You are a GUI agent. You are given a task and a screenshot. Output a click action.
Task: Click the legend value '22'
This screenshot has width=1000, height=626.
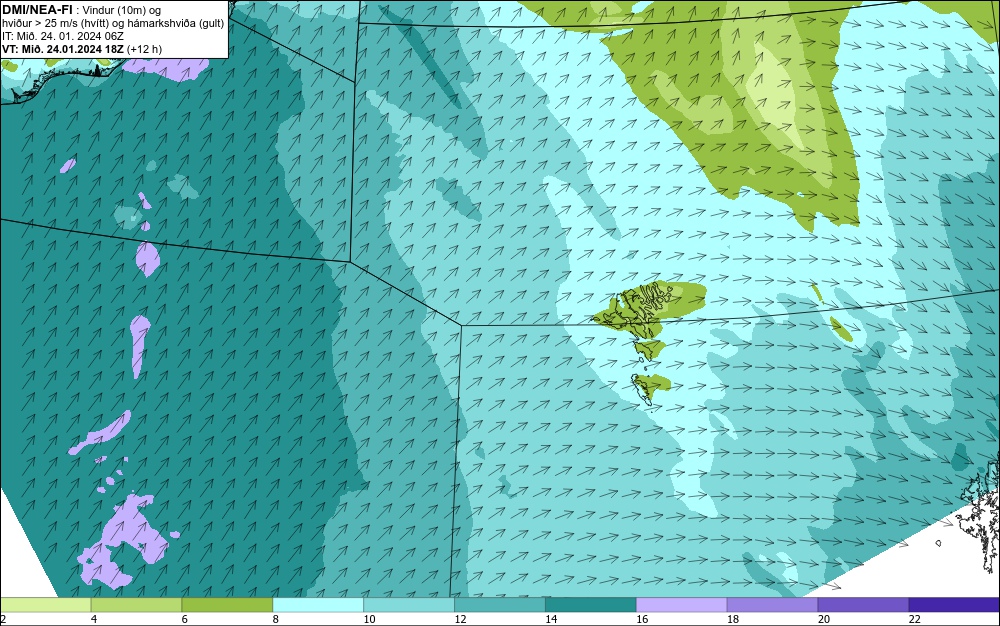pos(915,619)
